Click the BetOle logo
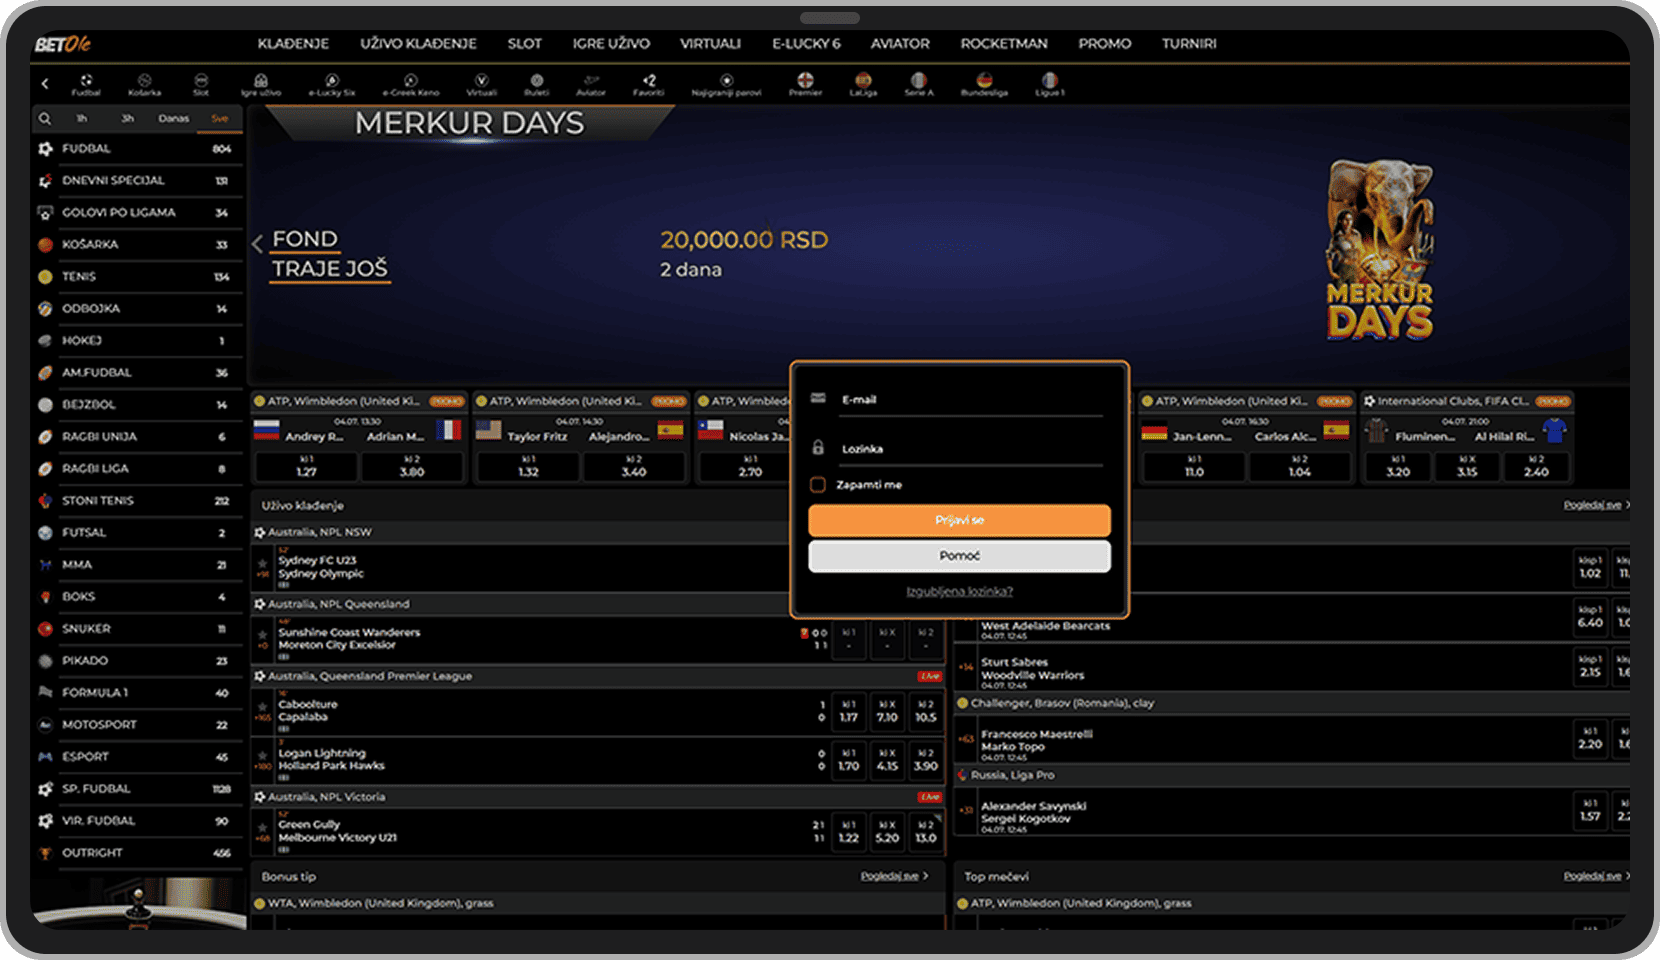1660x960 pixels. (63, 44)
